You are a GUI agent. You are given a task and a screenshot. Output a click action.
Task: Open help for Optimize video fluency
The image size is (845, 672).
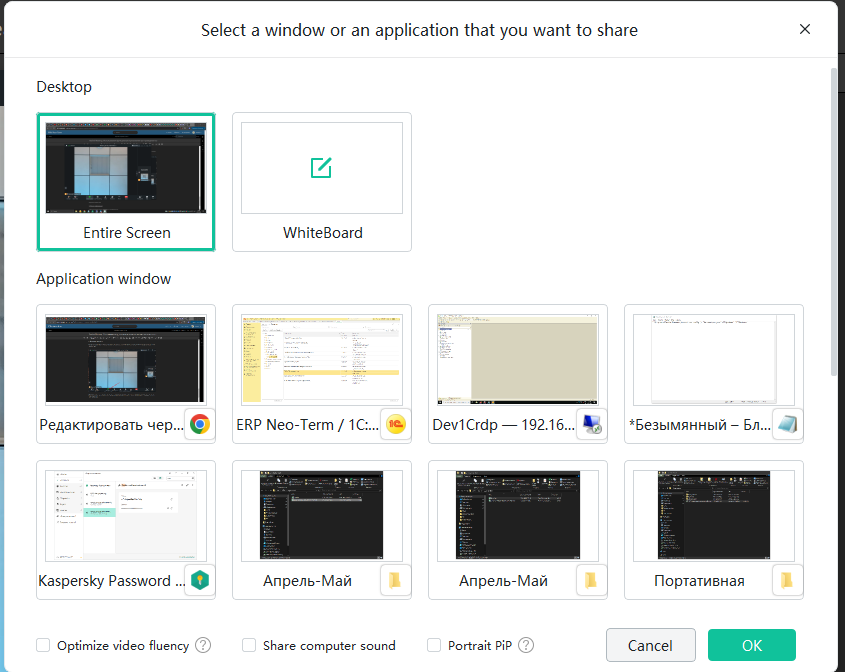[203, 645]
